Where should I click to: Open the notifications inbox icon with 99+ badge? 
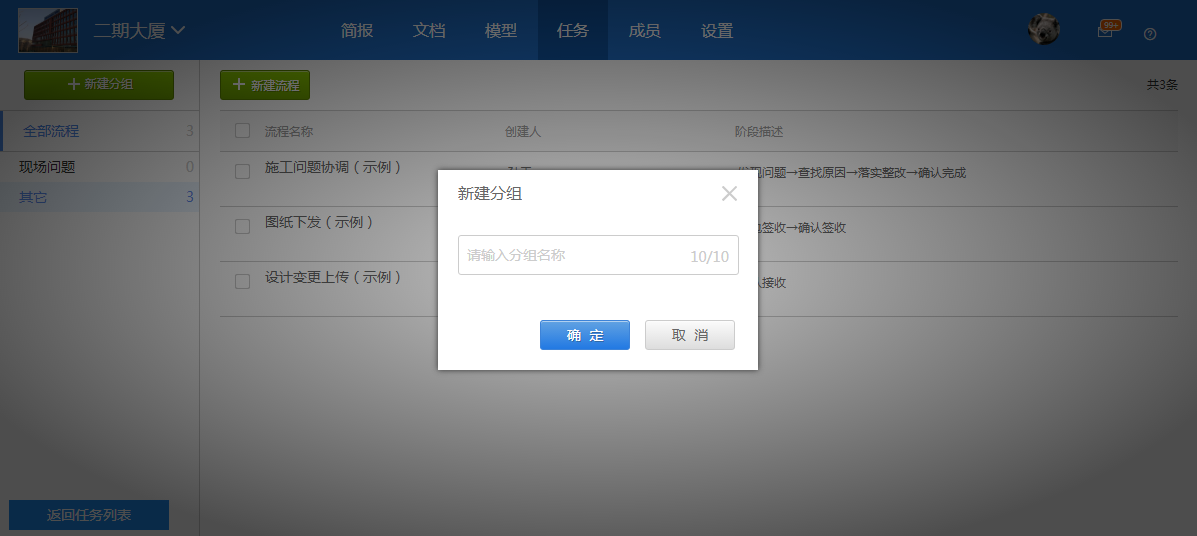pyautogui.click(x=1105, y=31)
